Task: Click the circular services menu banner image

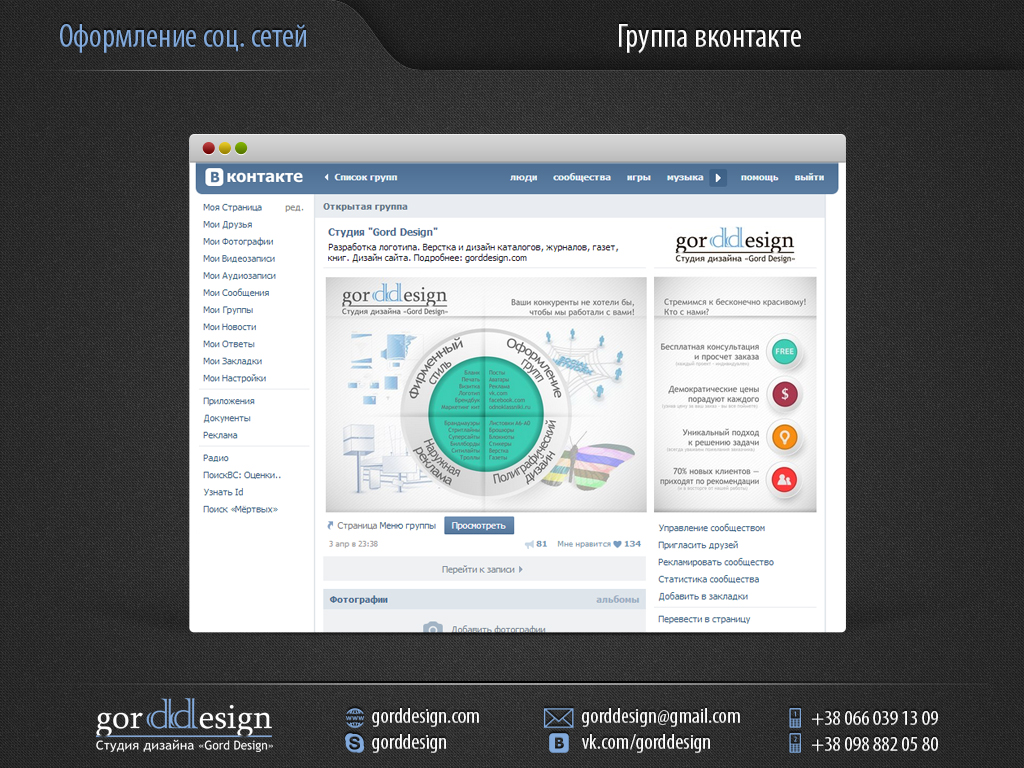Action: coord(485,394)
